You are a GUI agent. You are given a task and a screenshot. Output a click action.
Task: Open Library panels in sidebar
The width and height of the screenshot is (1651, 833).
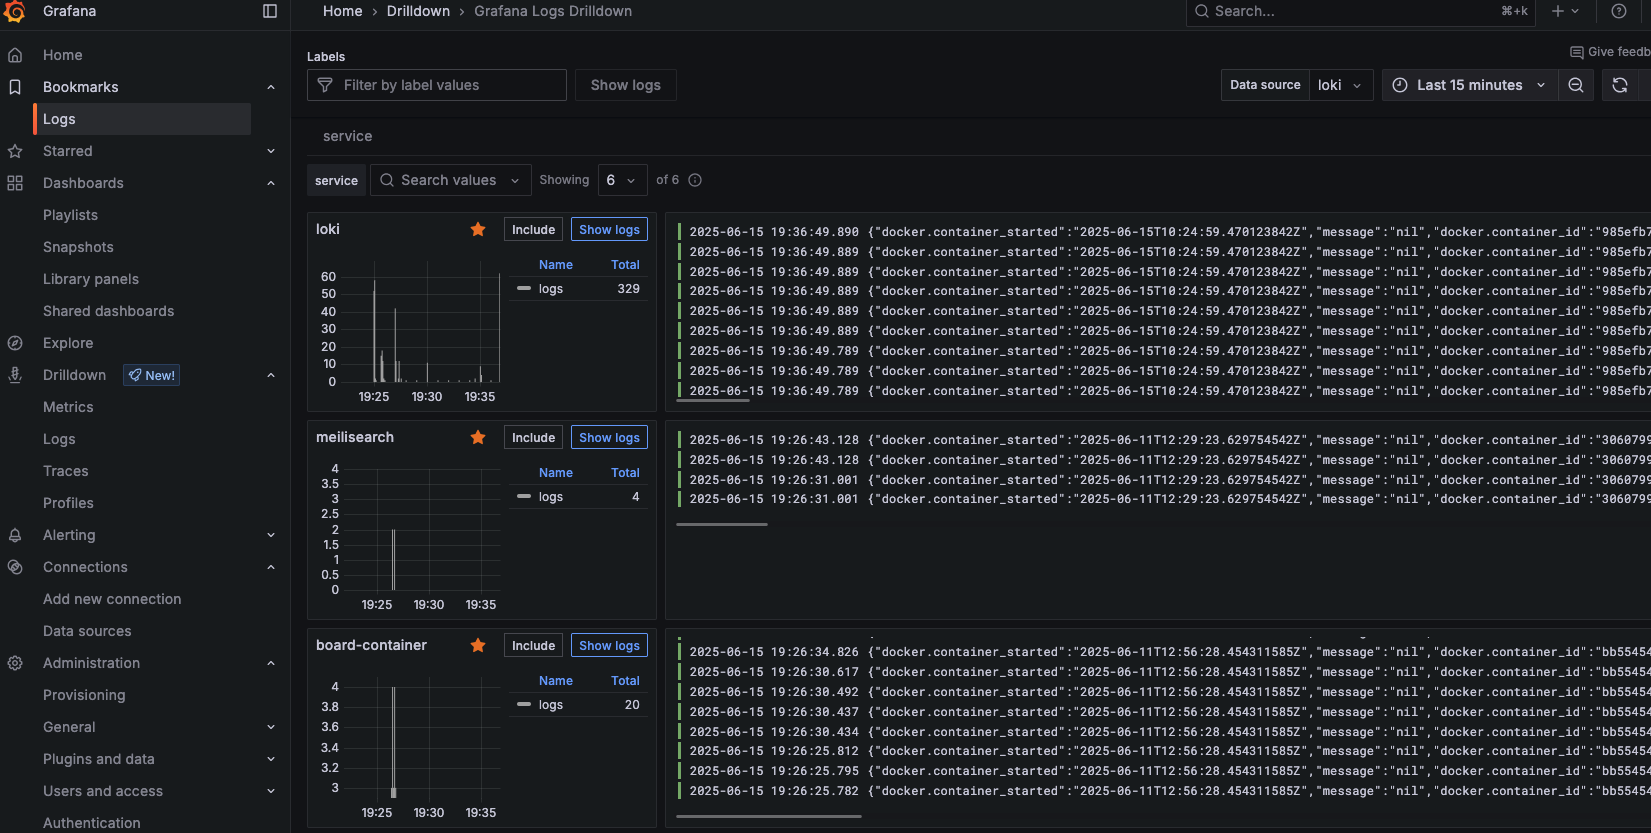pos(91,279)
